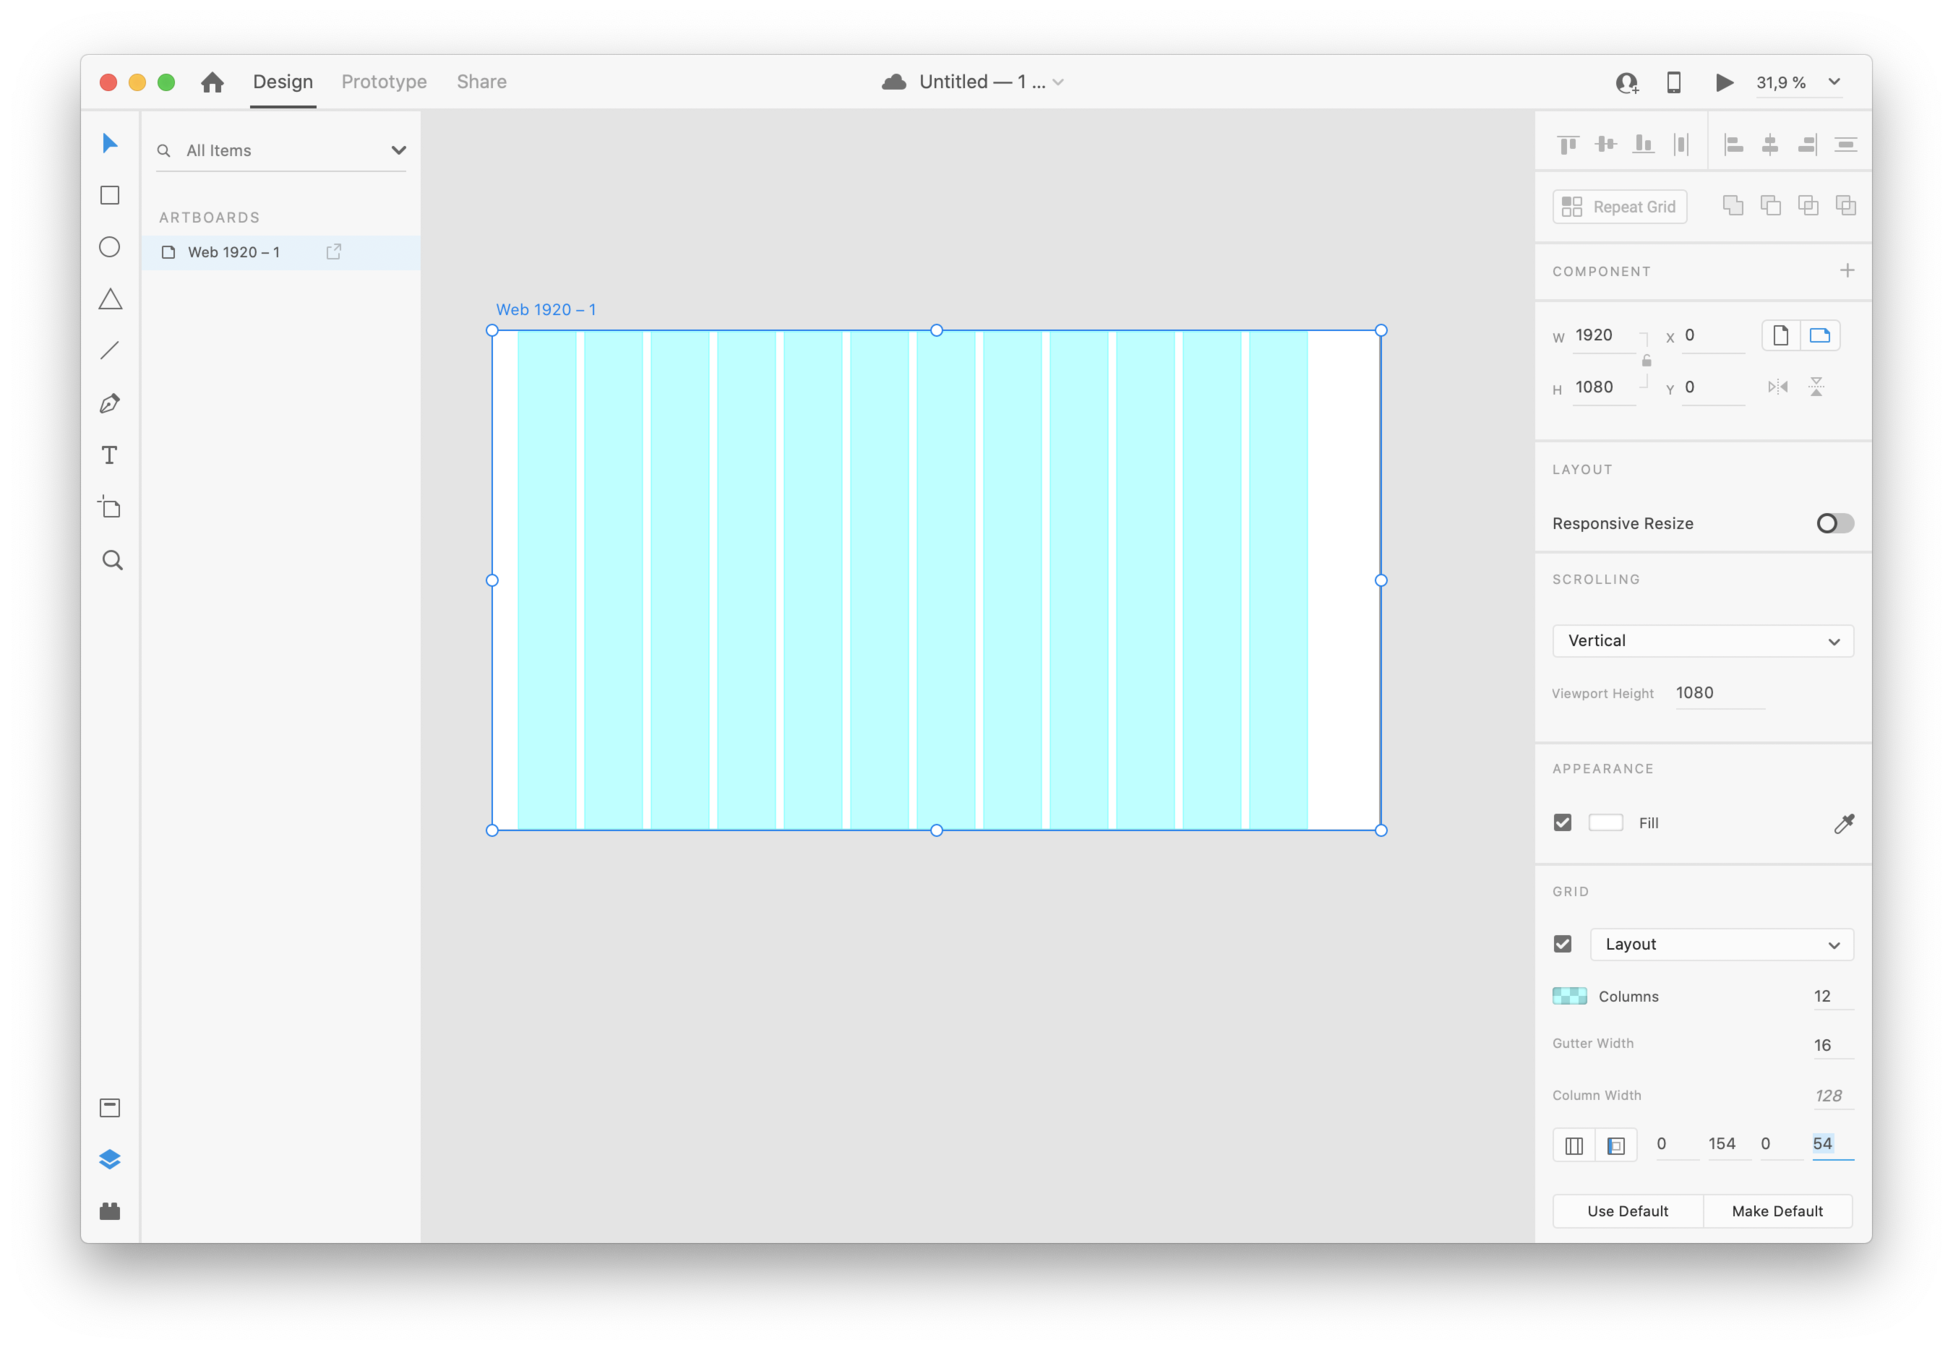Select the Text tool
The height and width of the screenshot is (1350, 1953).
[x=110, y=456]
